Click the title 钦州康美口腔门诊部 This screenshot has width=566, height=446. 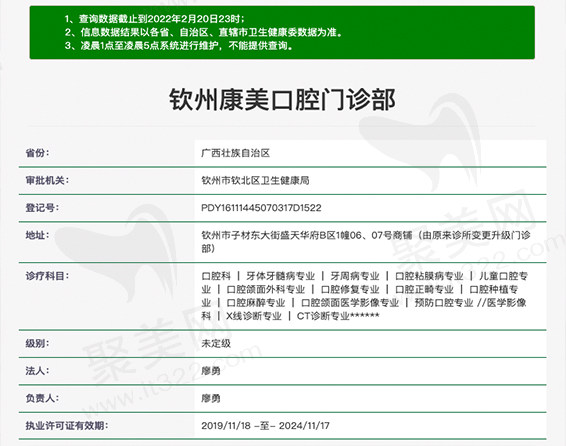tap(283, 100)
